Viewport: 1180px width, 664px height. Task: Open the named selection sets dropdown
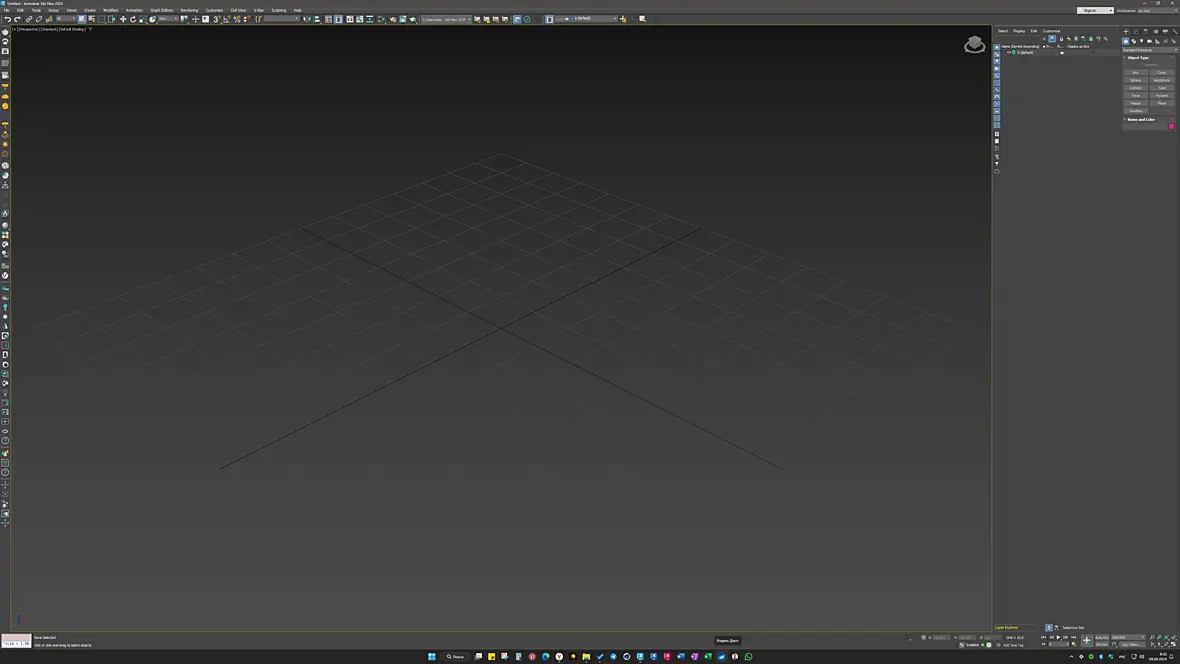point(281,19)
